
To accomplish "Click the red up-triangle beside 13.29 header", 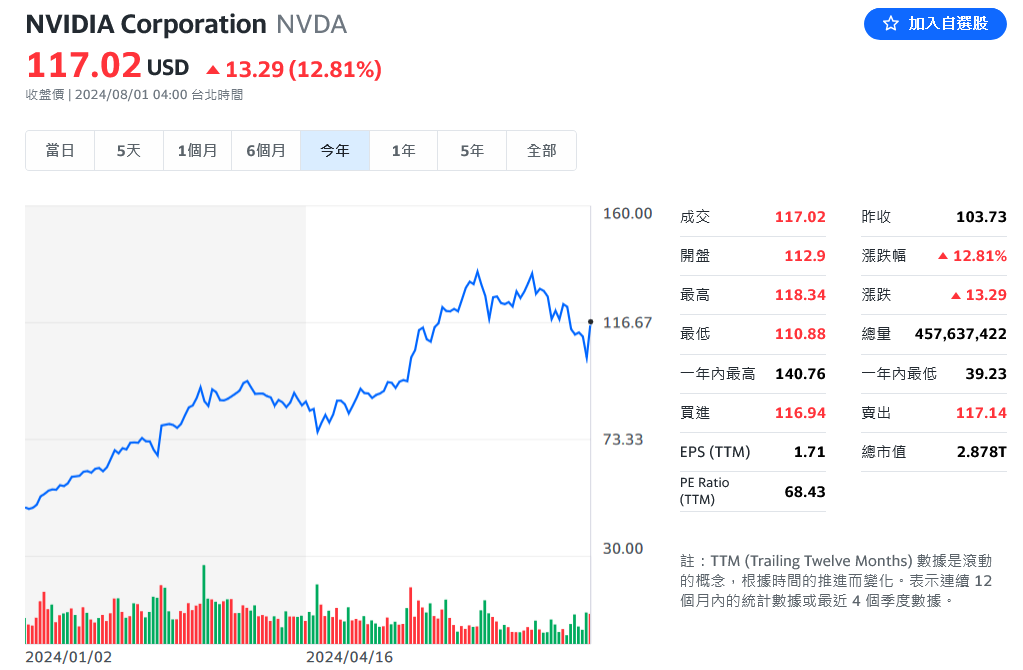I will tap(212, 69).
